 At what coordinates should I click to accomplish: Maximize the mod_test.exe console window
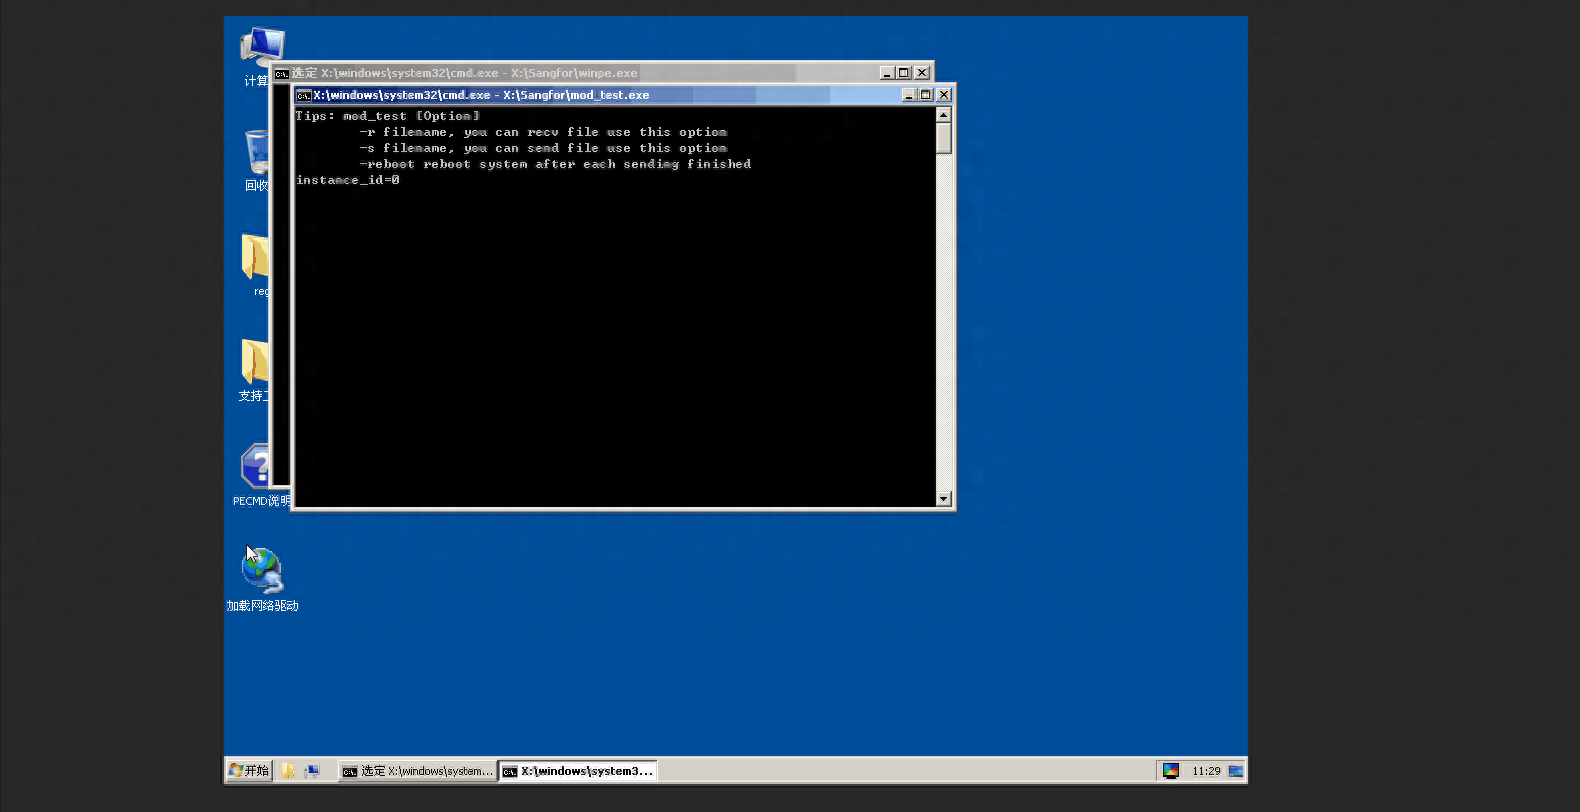[x=926, y=95]
